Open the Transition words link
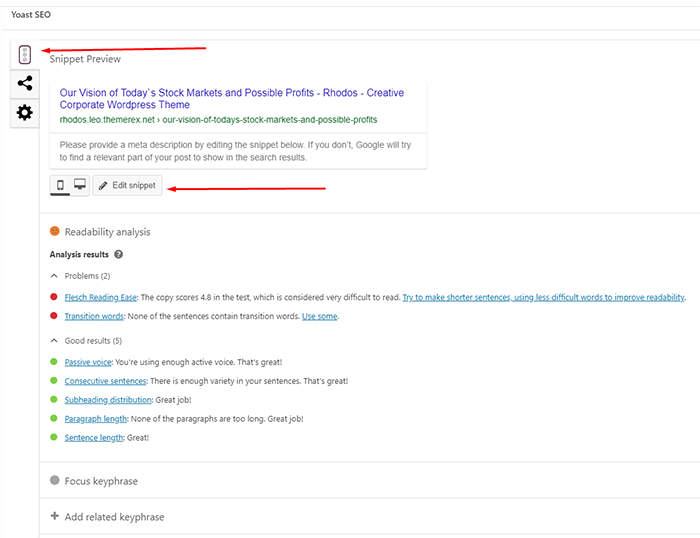This screenshot has height=538, width=700. [94, 316]
